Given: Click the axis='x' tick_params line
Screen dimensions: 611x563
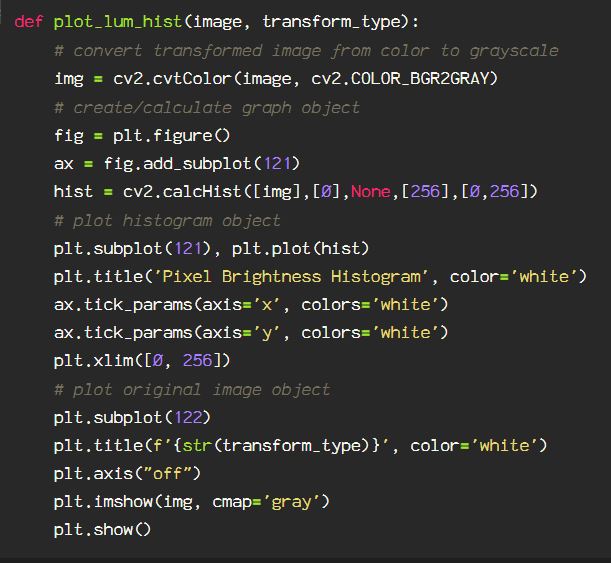Looking at the screenshot, I should point(251,304).
